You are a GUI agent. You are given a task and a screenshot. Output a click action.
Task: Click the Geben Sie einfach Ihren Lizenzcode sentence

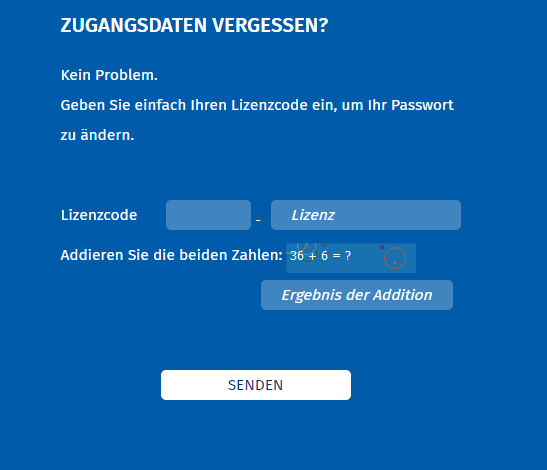[x=257, y=105]
